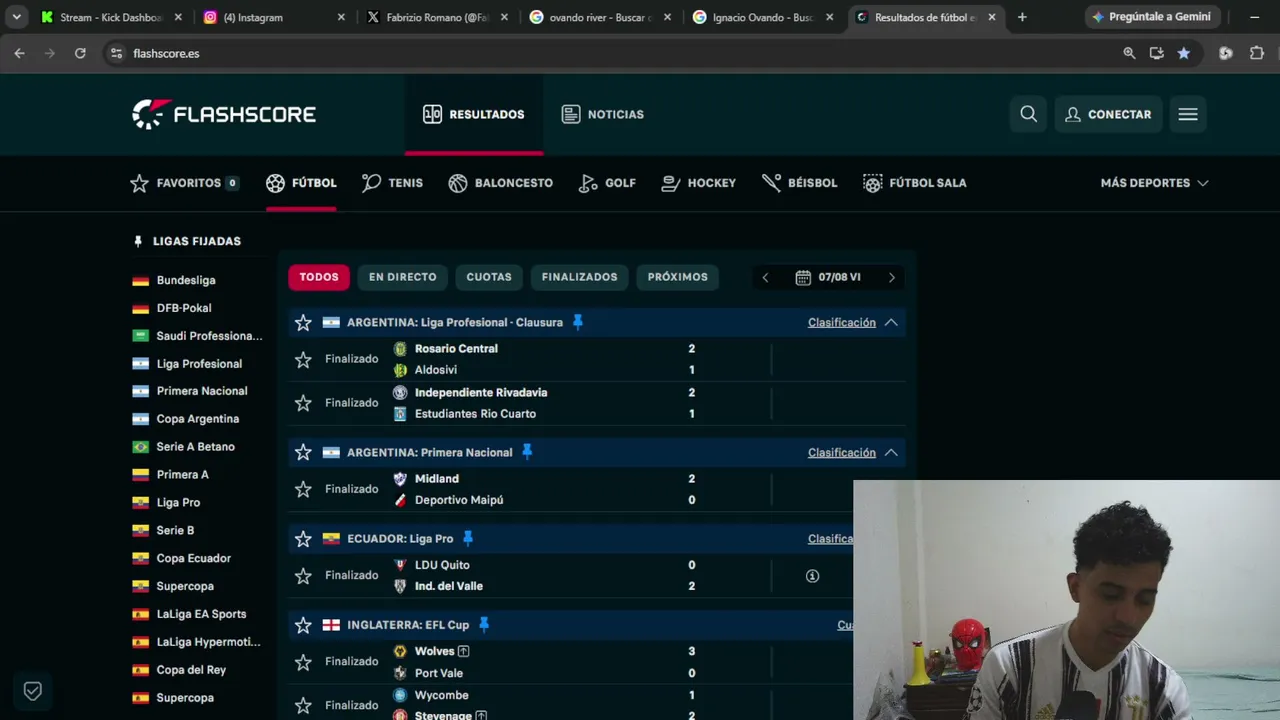Image resolution: width=1280 pixels, height=720 pixels.
Task: Switch to Hockey sport tab
Action: (x=698, y=183)
